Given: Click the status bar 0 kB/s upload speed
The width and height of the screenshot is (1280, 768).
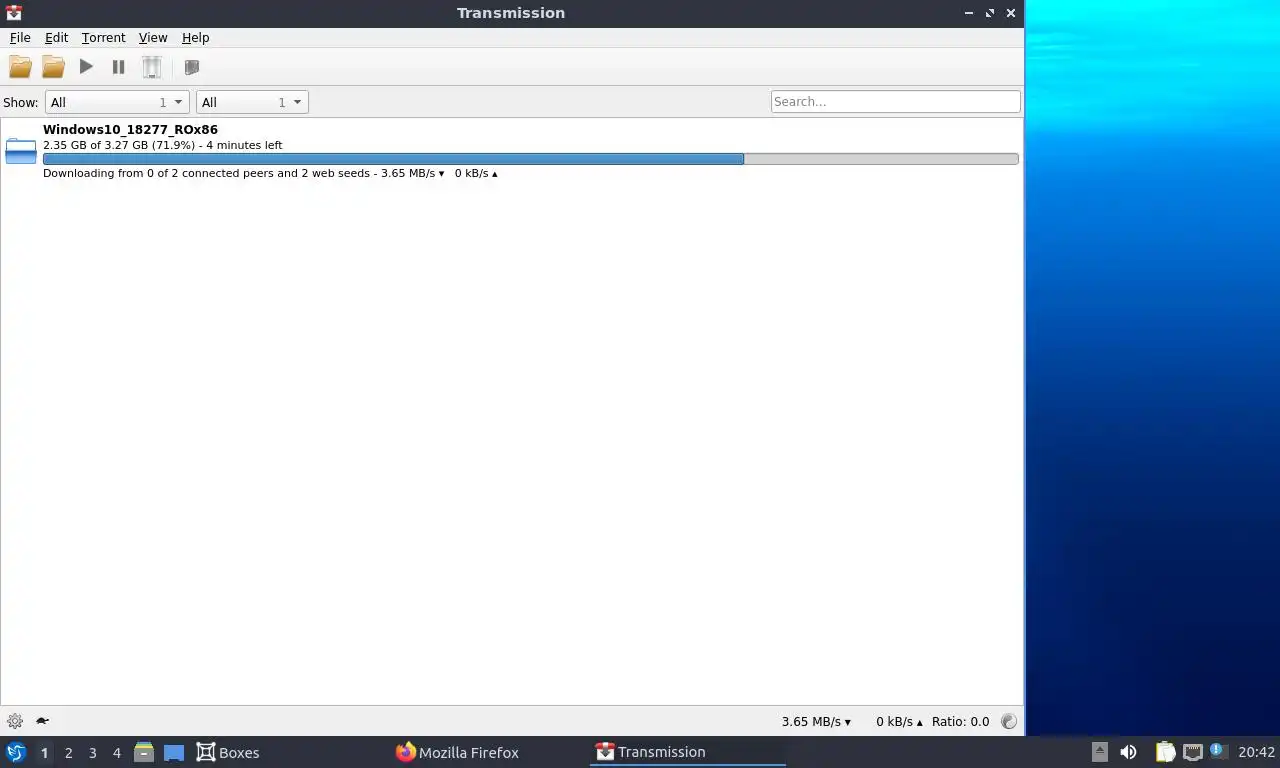Looking at the screenshot, I should tap(899, 721).
